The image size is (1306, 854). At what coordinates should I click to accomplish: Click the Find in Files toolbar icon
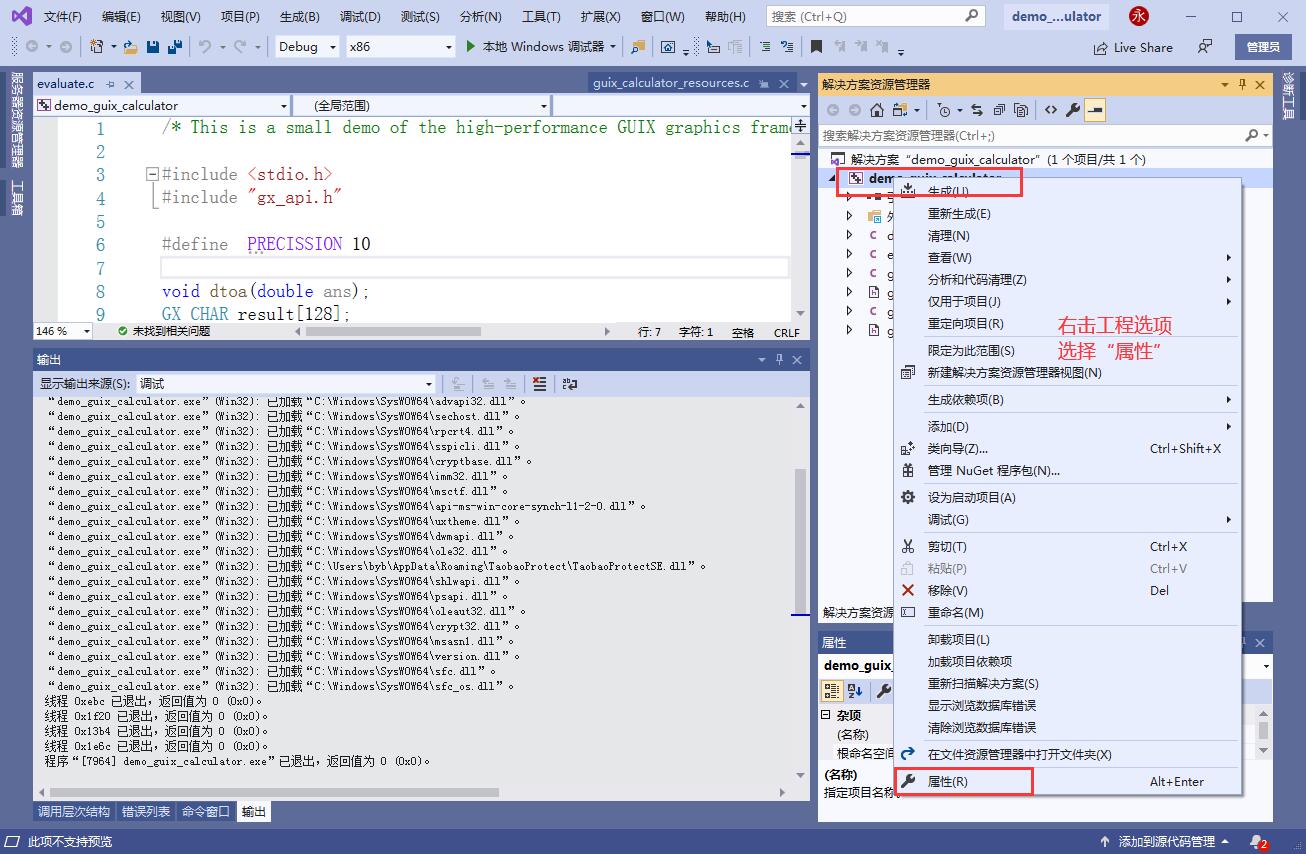(x=637, y=47)
